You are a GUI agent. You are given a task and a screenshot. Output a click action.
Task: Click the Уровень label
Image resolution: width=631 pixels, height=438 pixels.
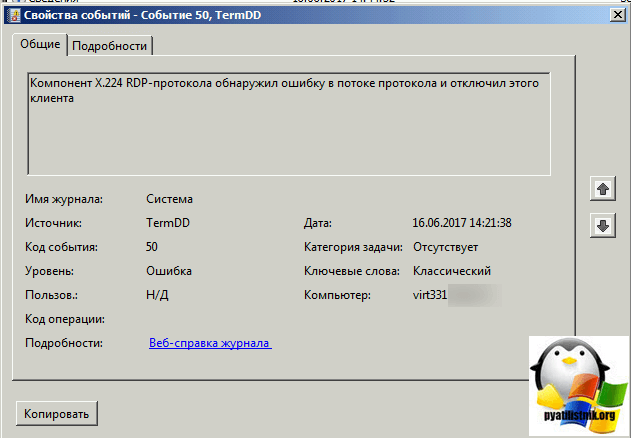(x=49, y=271)
